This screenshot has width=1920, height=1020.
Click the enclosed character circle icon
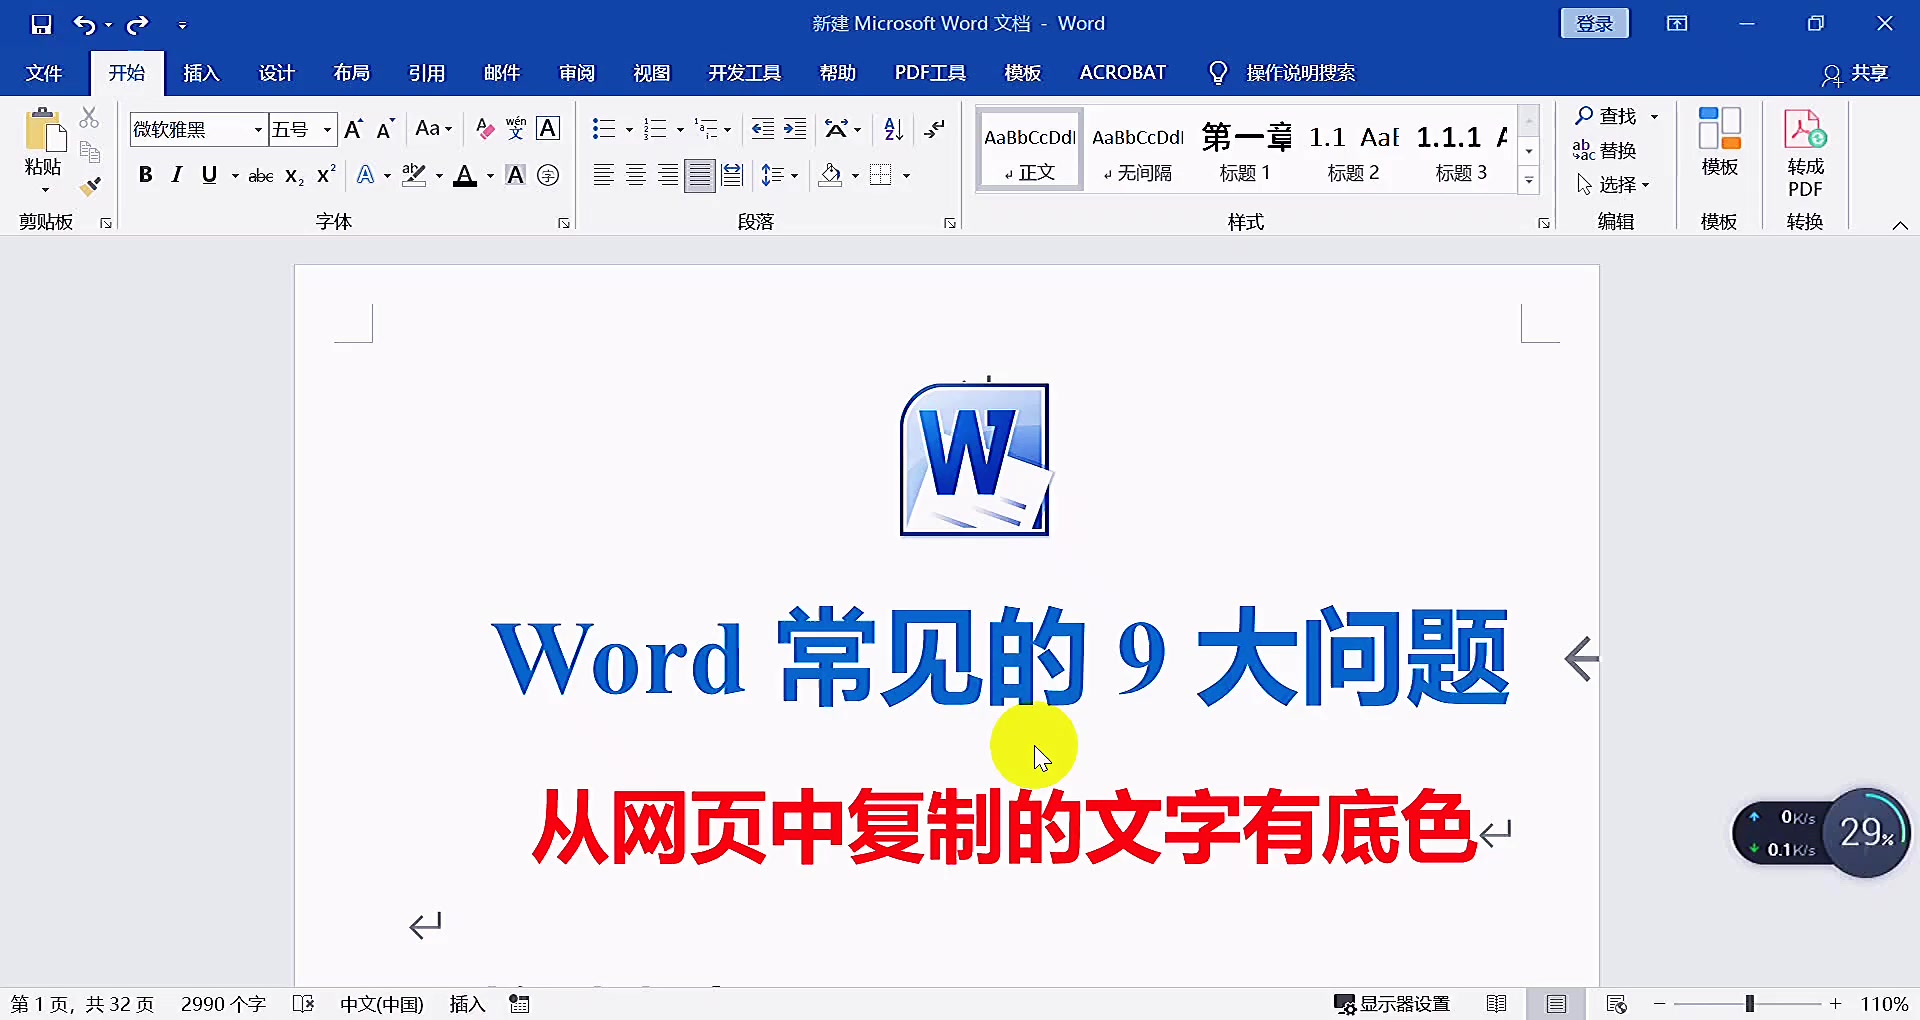[x=548, y=176]
